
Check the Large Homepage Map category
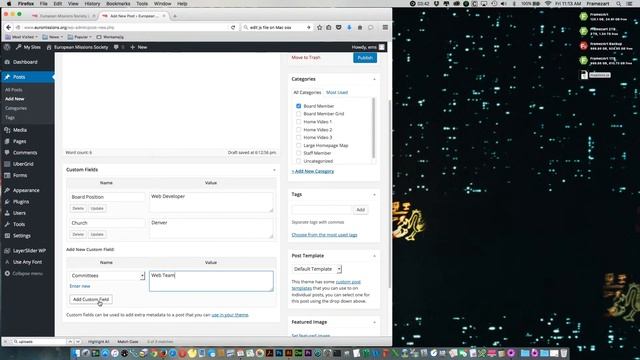(298, 145)
